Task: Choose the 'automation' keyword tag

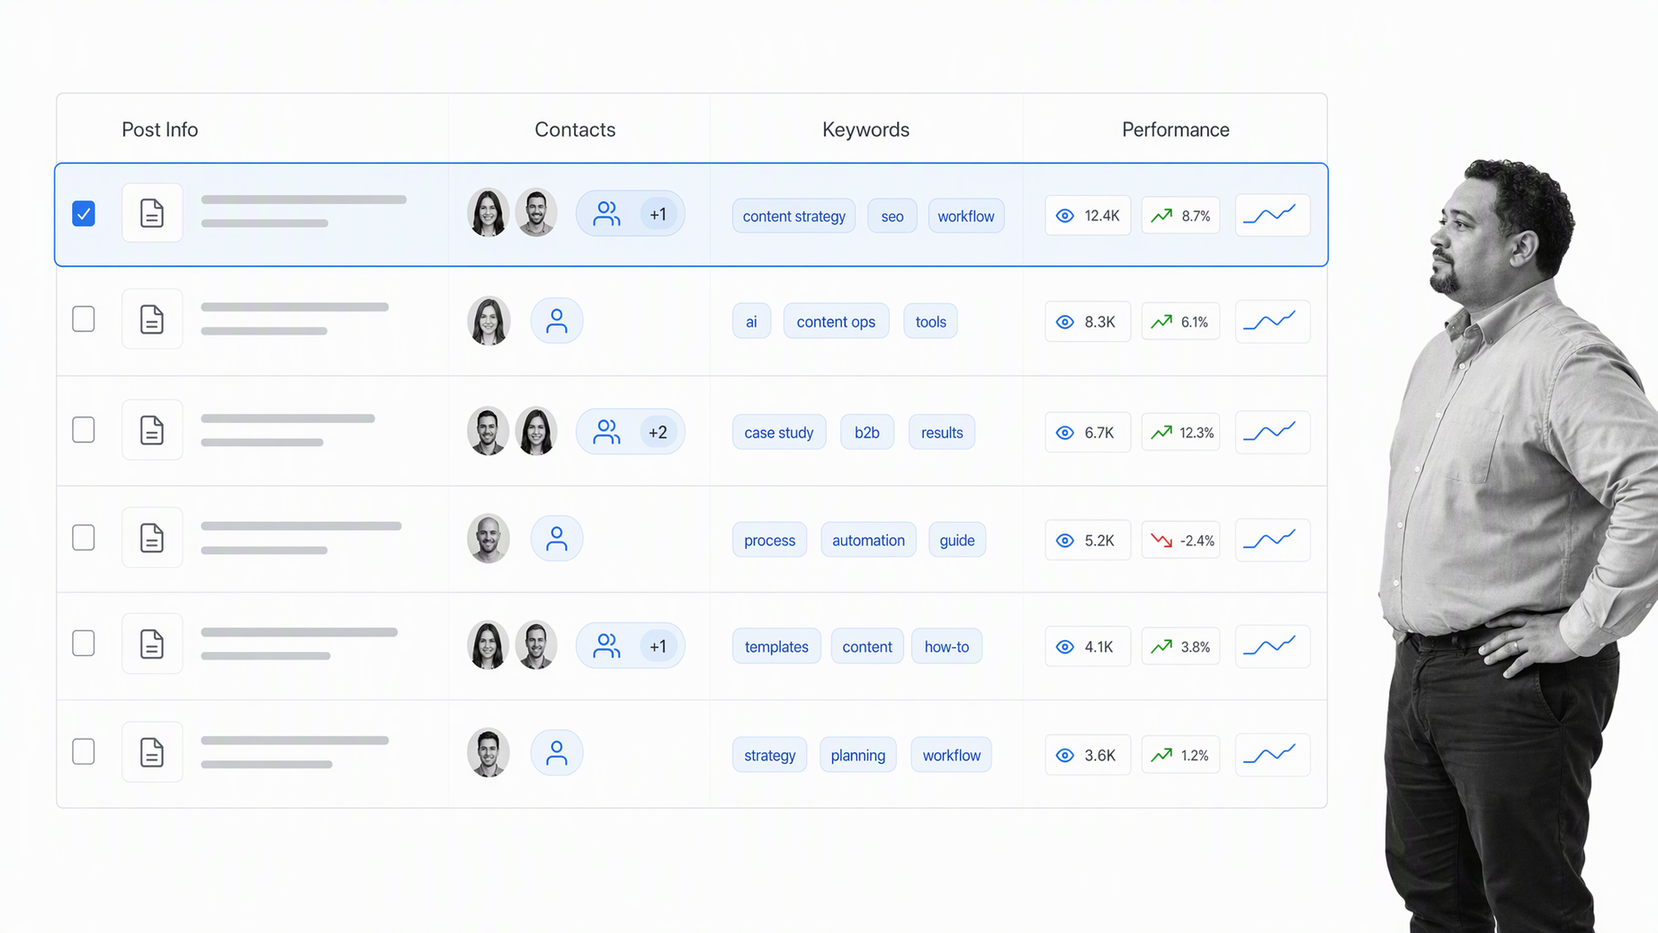Action: tap(868, 540)
